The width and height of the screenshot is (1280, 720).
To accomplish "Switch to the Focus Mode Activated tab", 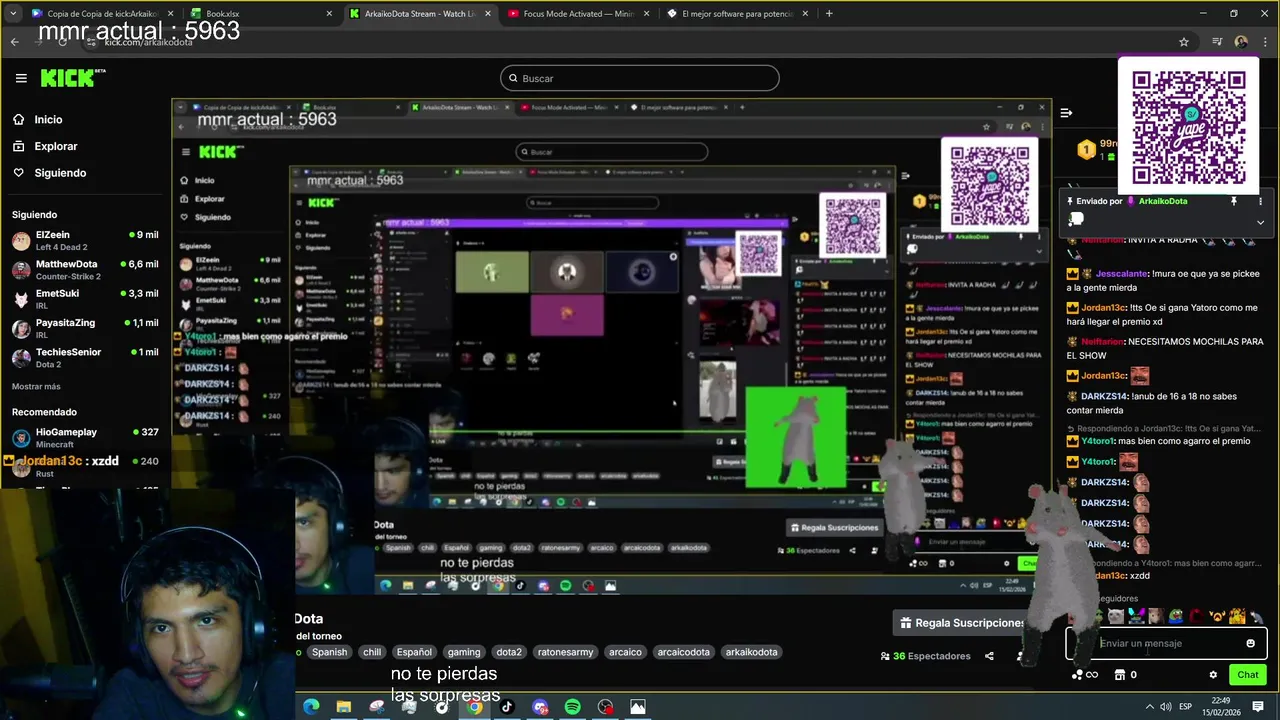I will click(580, 14).
